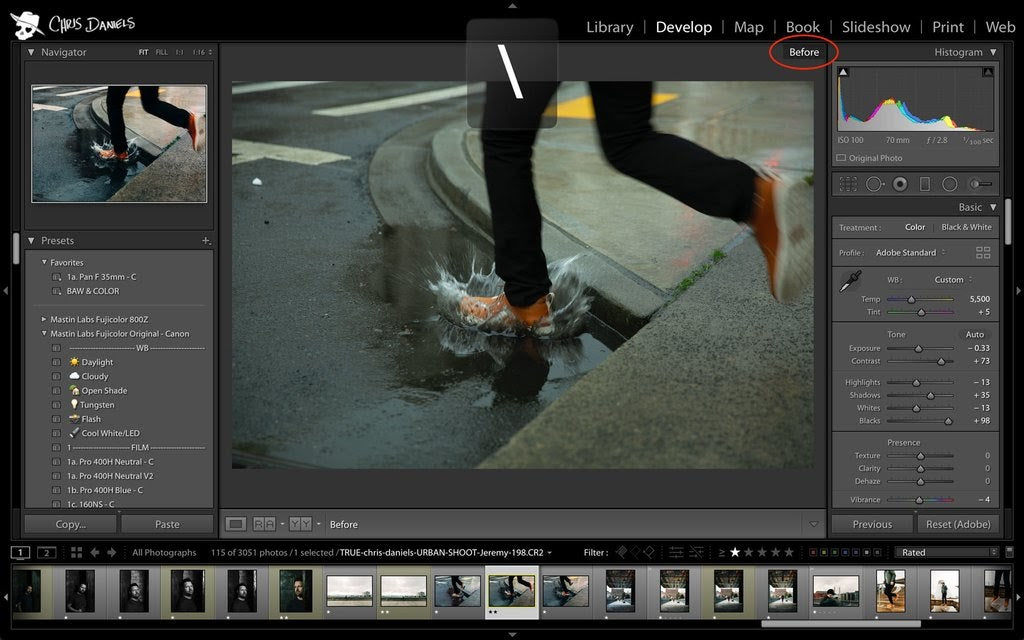Select the Adjustment Brush tool

click(980, 184)
